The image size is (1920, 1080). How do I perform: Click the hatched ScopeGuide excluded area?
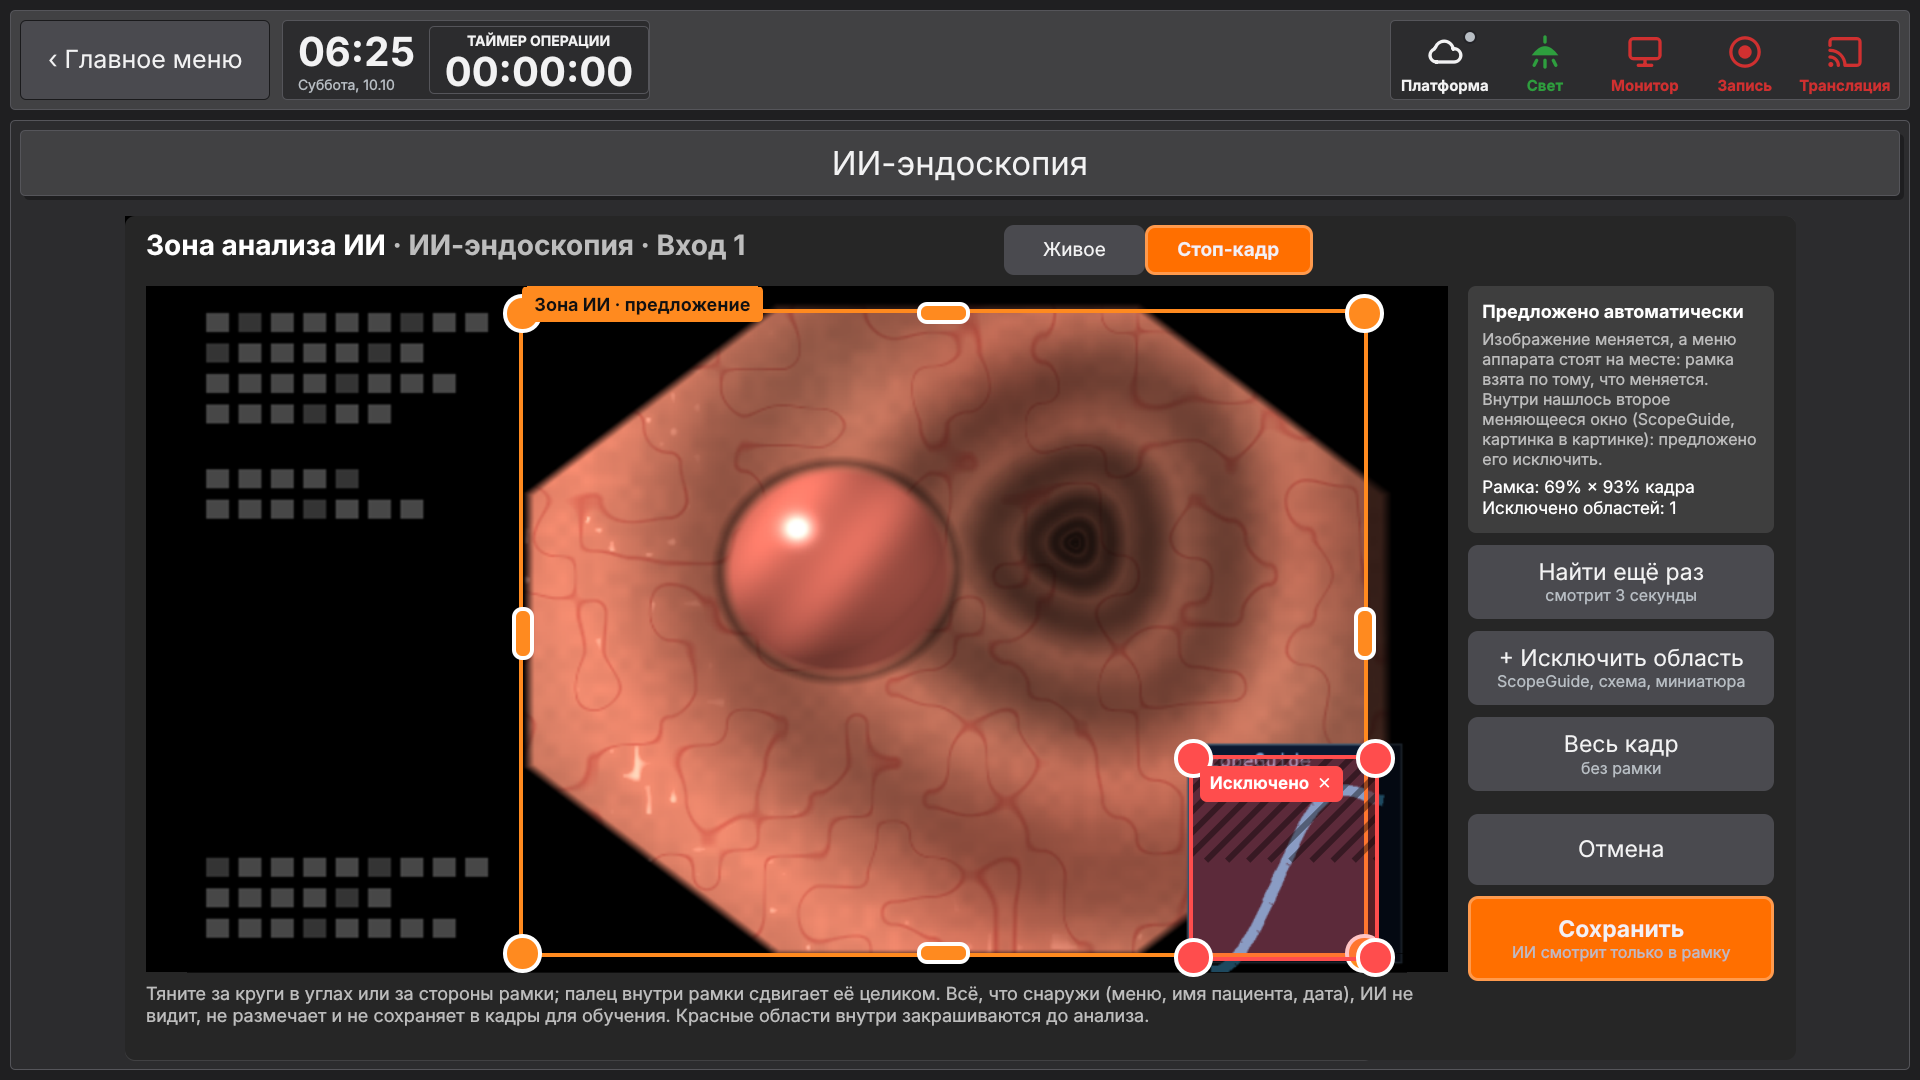pyautogui.click(x=1284, y=860)
